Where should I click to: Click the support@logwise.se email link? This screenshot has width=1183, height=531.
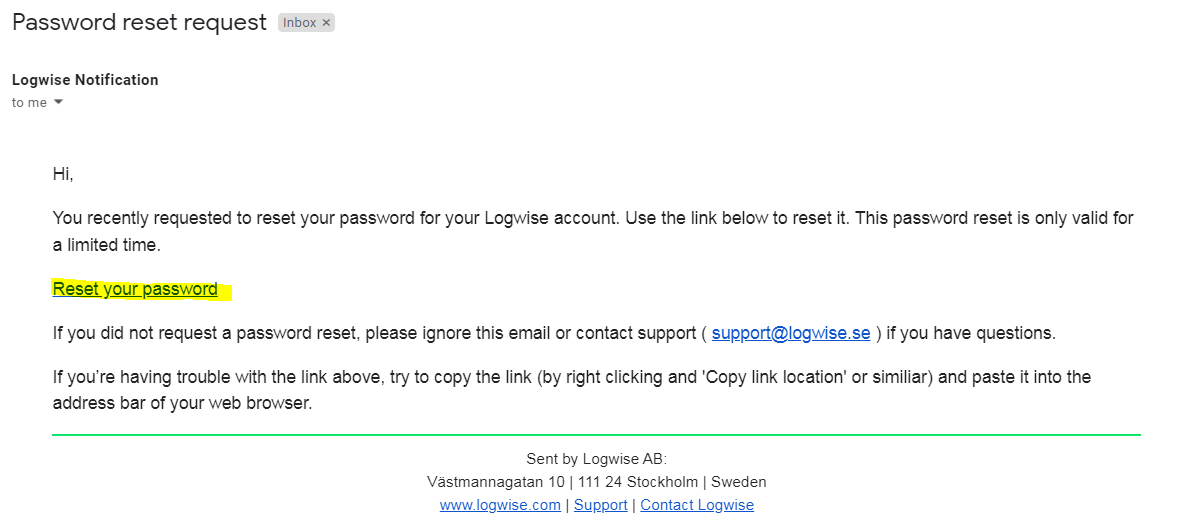[x=791, y=333]
